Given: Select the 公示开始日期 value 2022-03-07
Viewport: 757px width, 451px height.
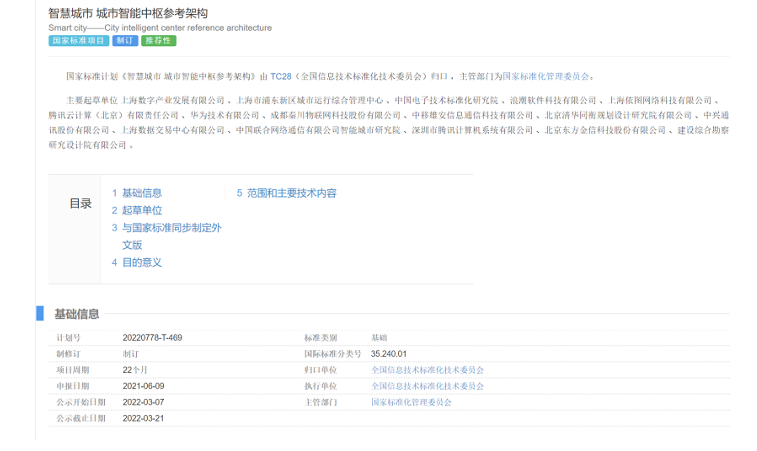Looking at the screenshot, I should tap(143, 402).
